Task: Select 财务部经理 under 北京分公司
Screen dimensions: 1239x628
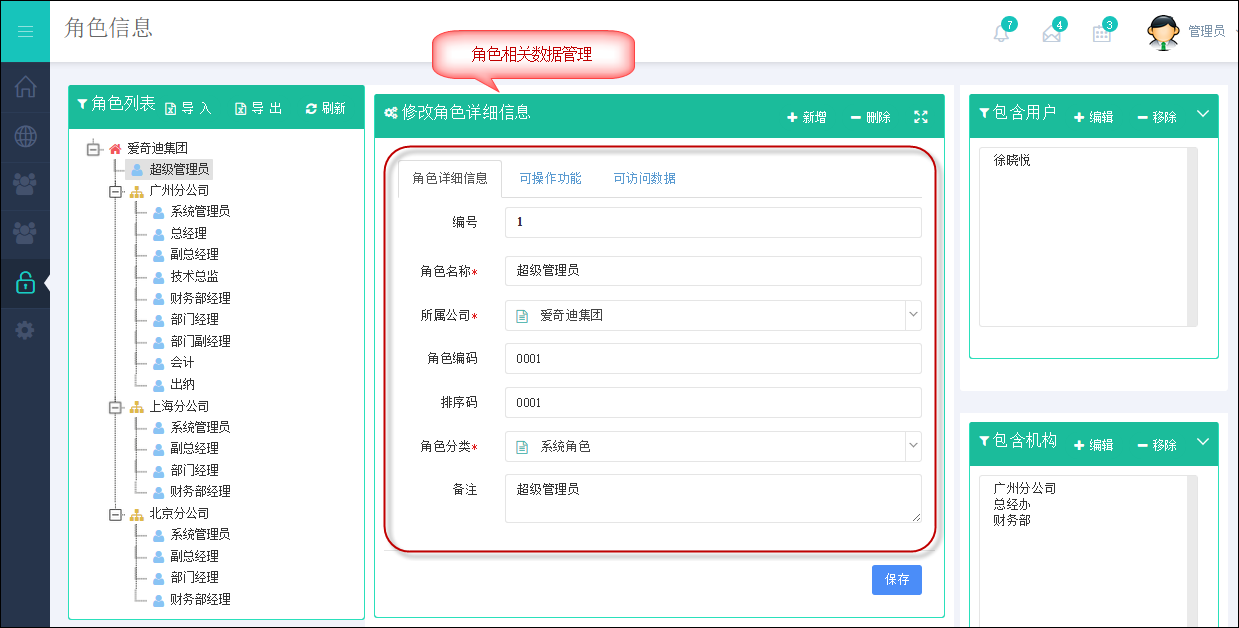Action: click(x=200, y=599)
